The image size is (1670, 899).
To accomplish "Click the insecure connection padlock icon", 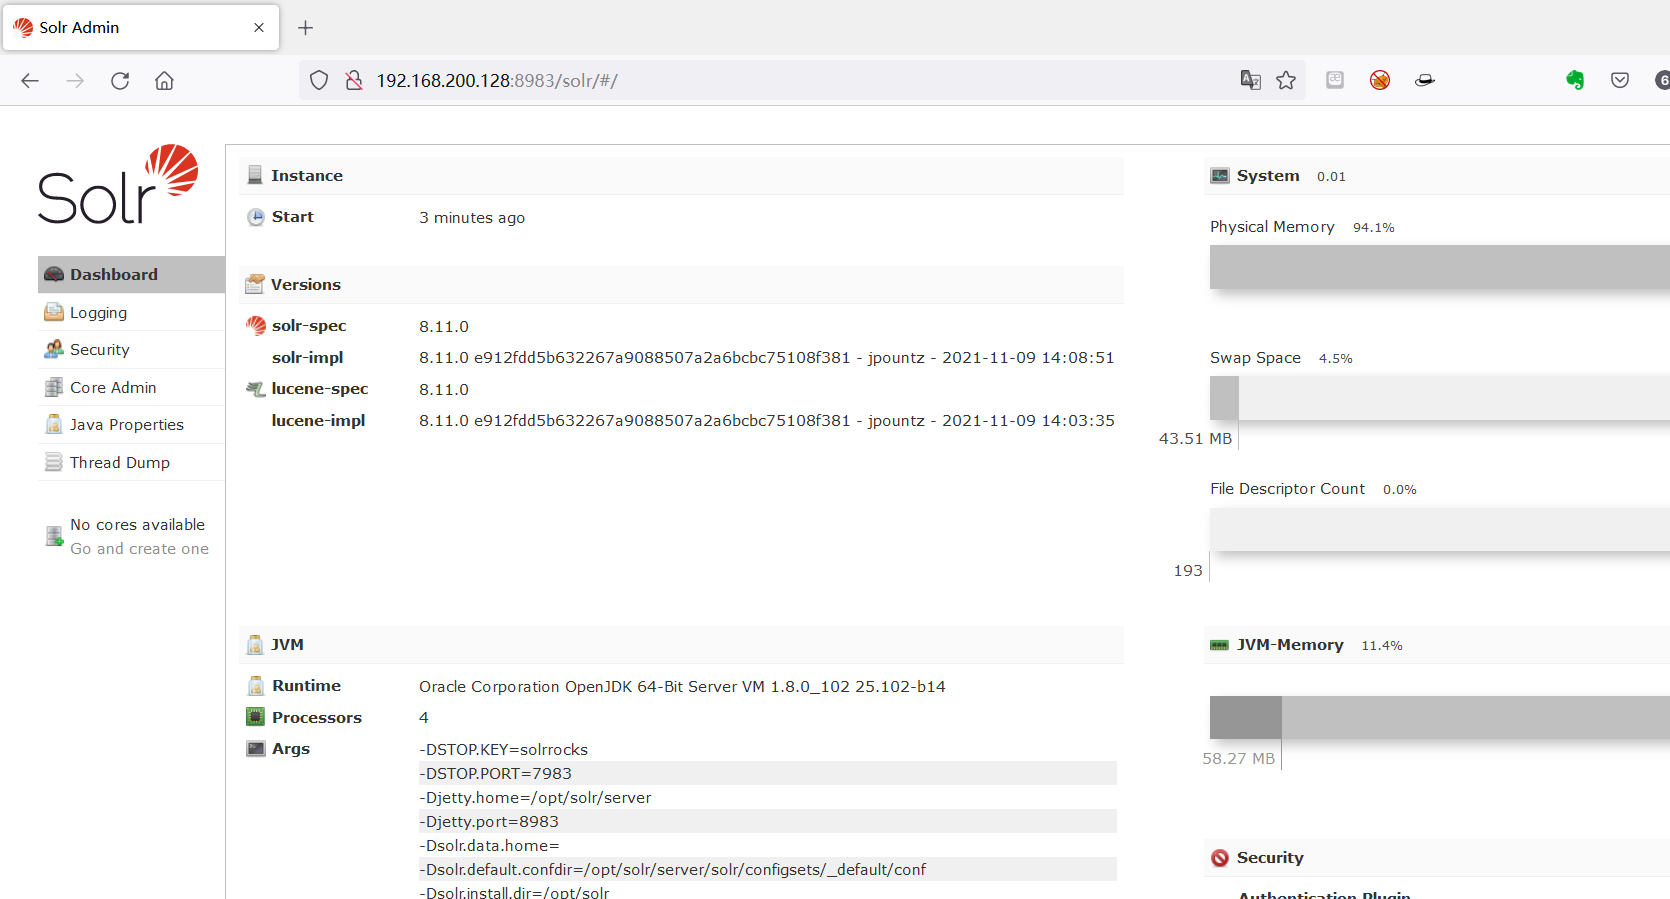I will (354, 81).
